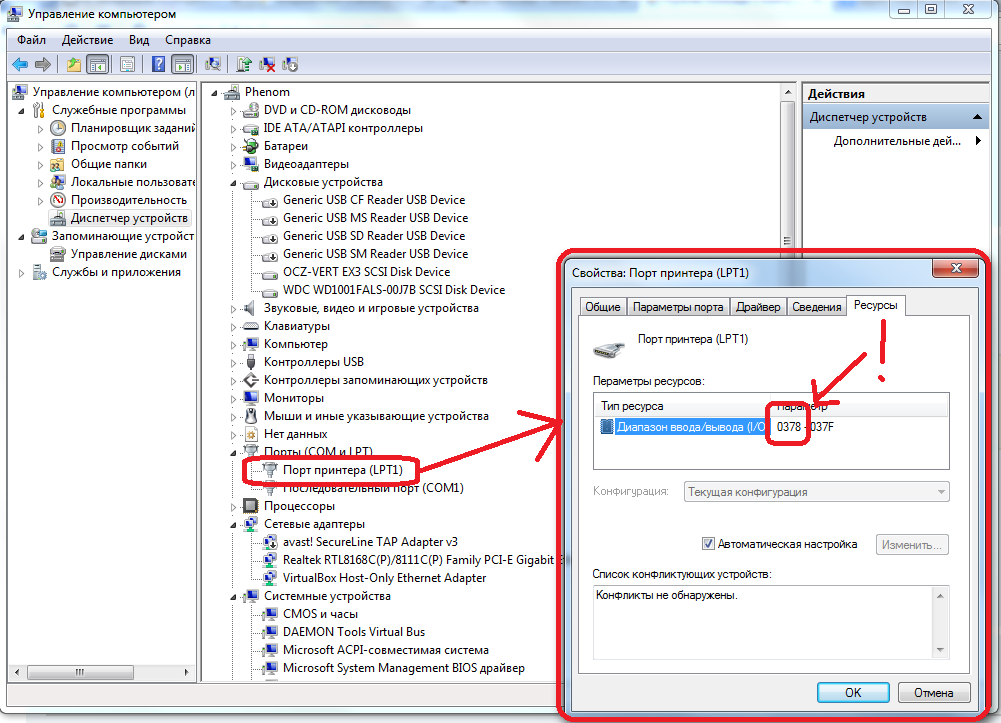1001x723 pixels.
Task: Select Generic USB CF Reader USB Device
Action: [374, 200]
